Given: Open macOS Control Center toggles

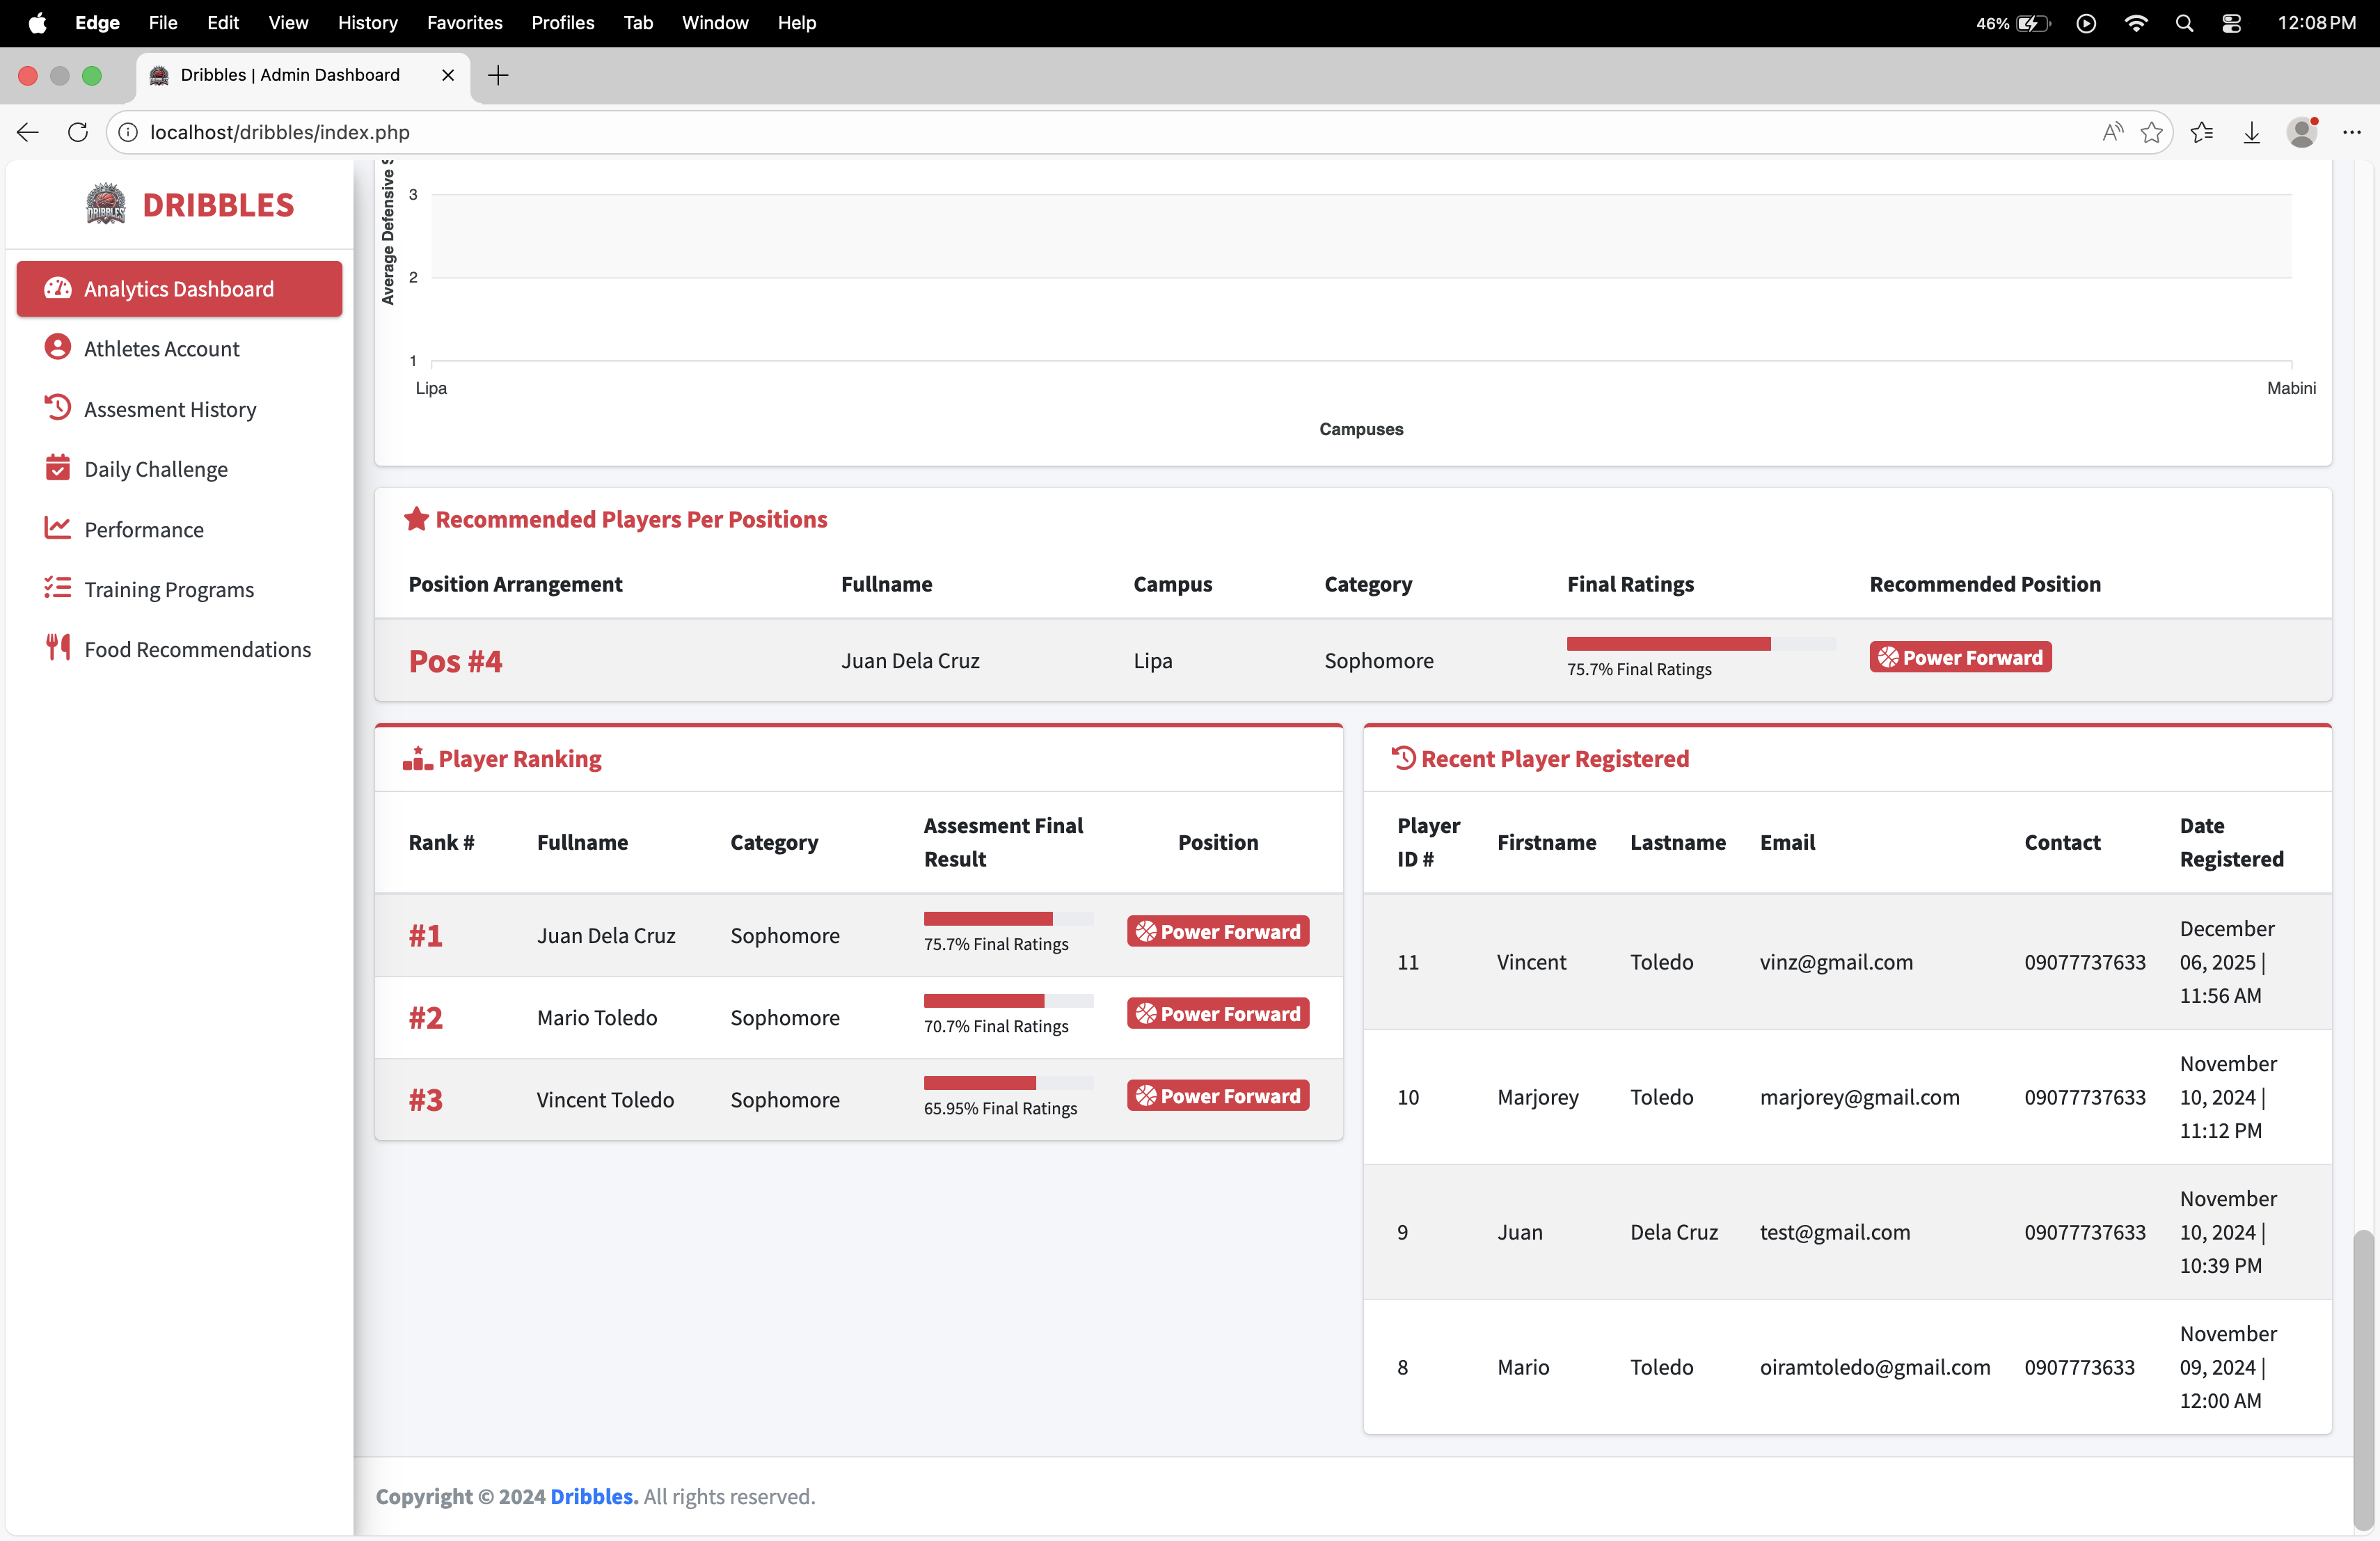Looking at the screenshot, I should pyautogui.click(x=2231, y=23).
